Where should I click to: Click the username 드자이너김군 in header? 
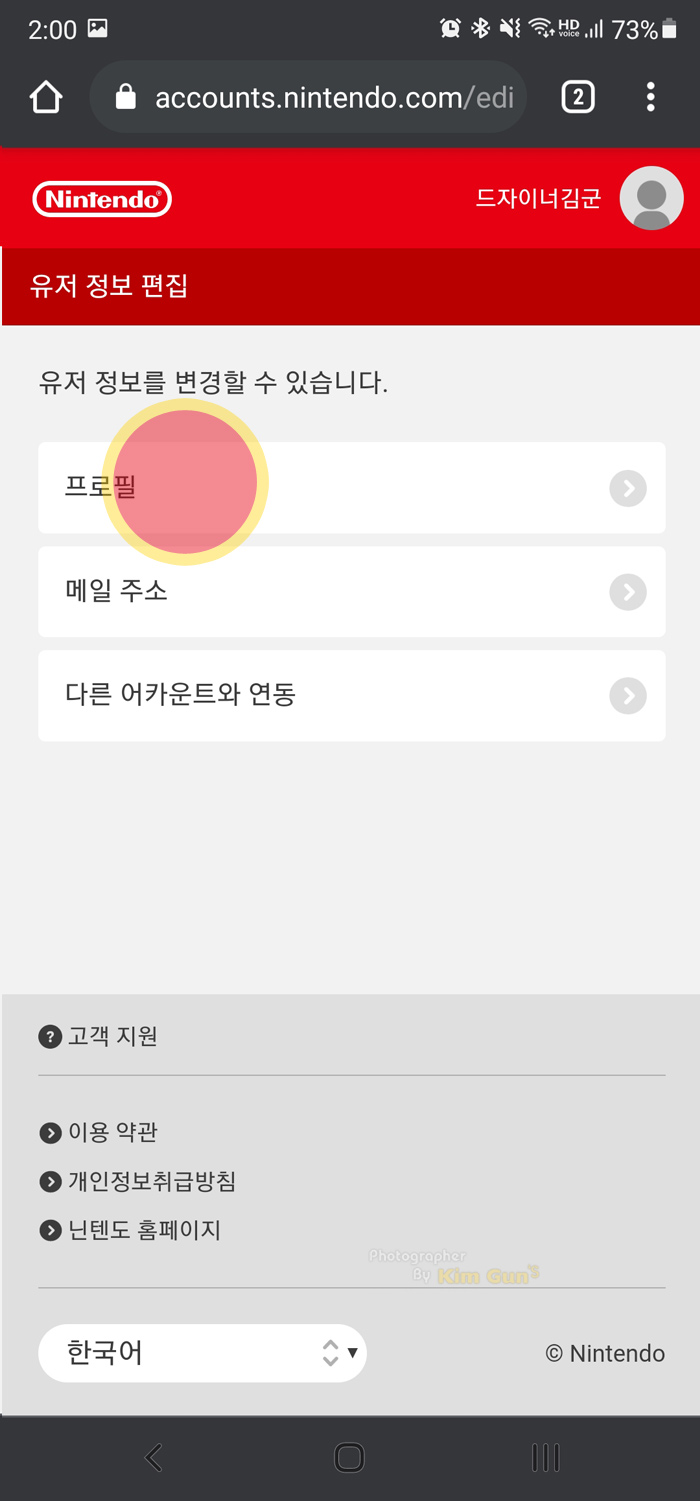point(538,198)
